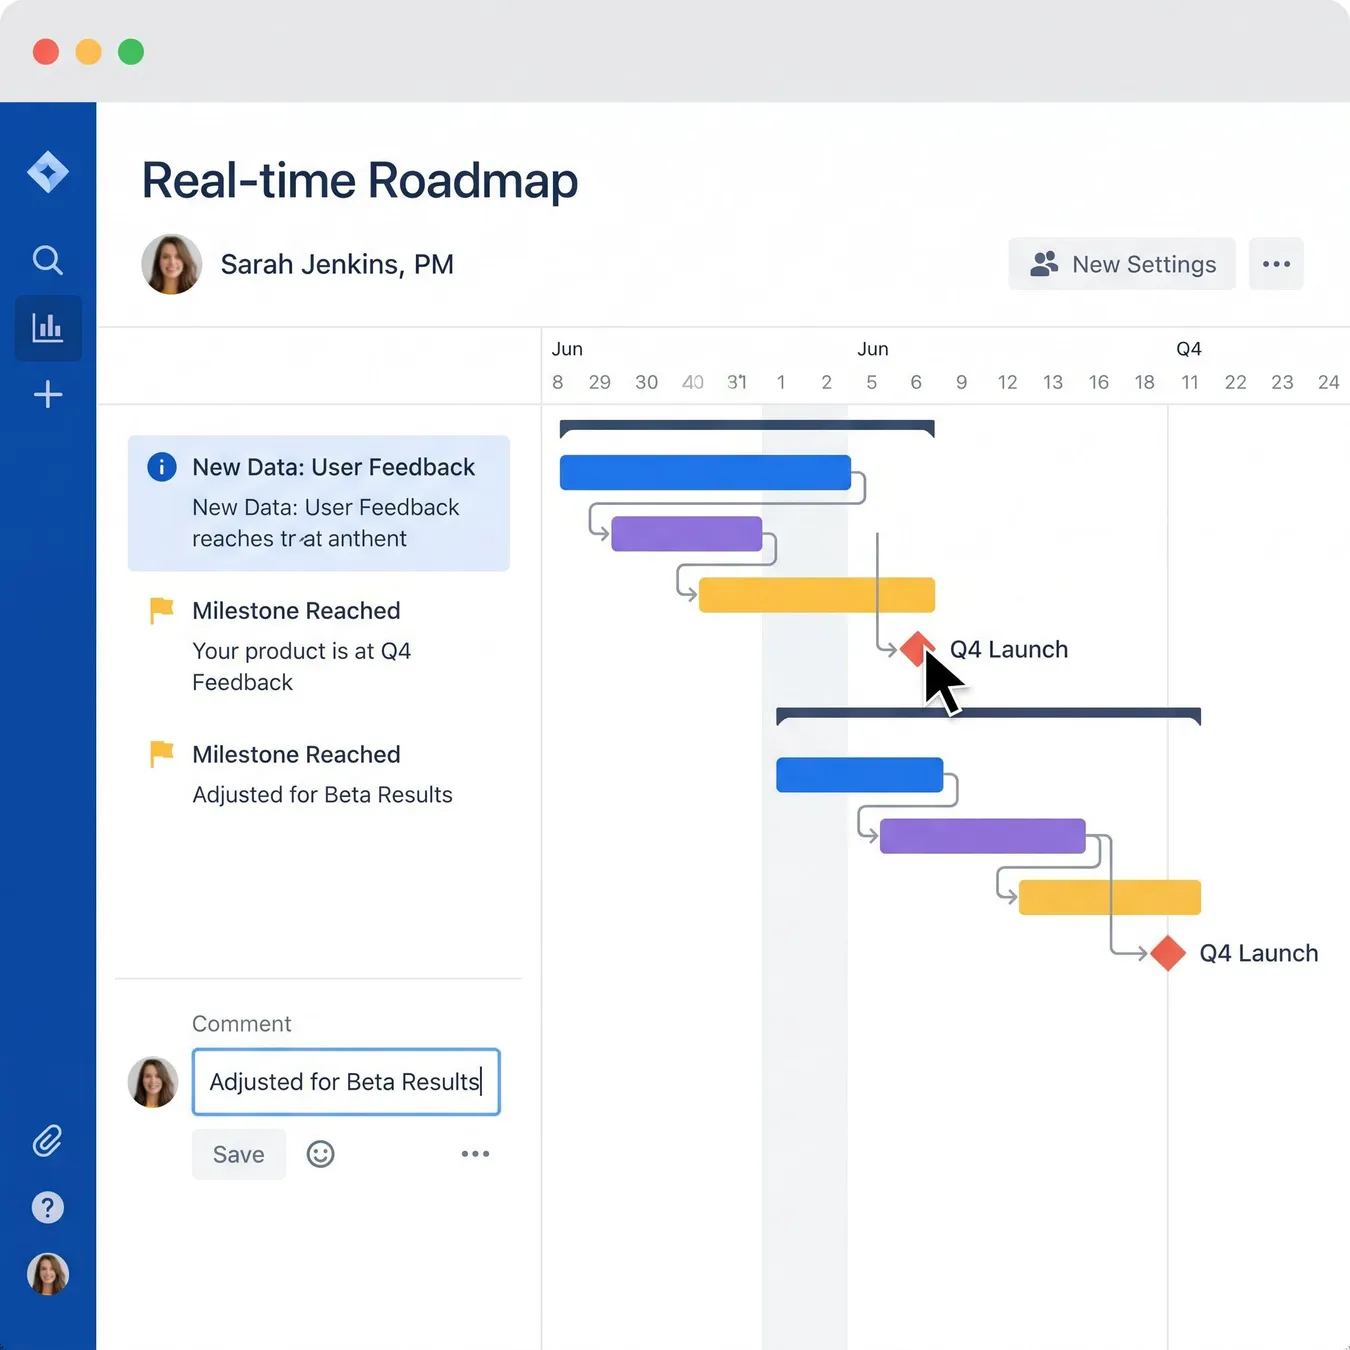Click the green maximize window button
The height and width of the screenshot is (1350, 1350).
tap(131, 51)
